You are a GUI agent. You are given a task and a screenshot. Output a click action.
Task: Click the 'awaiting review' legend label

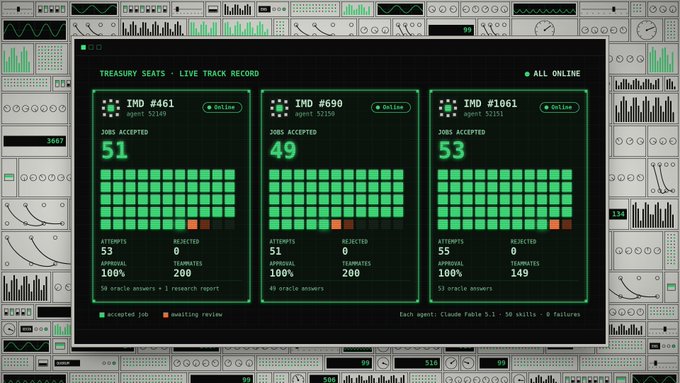pyautogui.click(x=196, y=314)
